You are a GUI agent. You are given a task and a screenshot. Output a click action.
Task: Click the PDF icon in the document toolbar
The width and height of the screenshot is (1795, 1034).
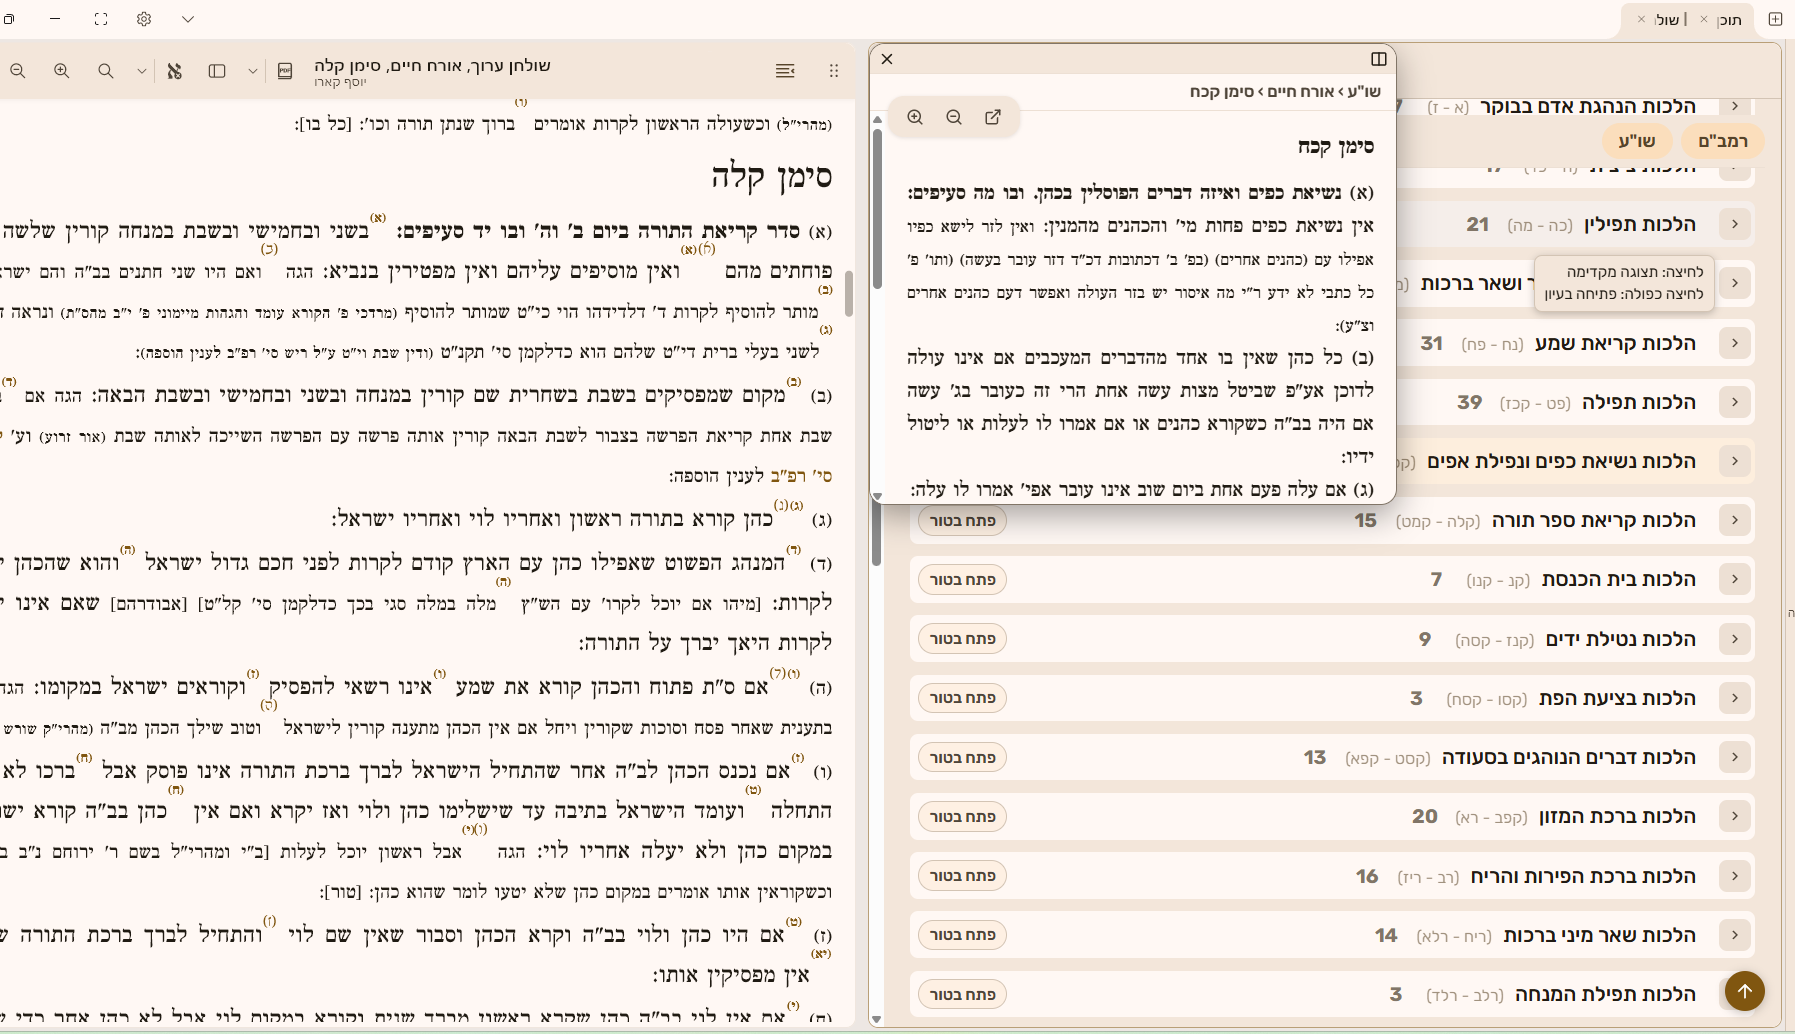click(285, 71)
